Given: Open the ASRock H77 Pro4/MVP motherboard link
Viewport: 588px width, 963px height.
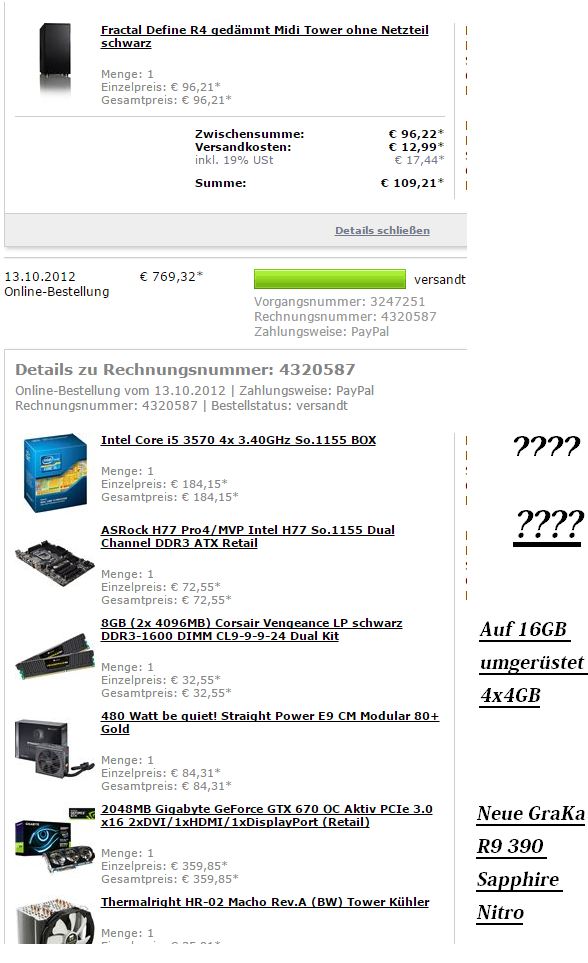Looking at the screenshot, I should [x=248, y=536].
